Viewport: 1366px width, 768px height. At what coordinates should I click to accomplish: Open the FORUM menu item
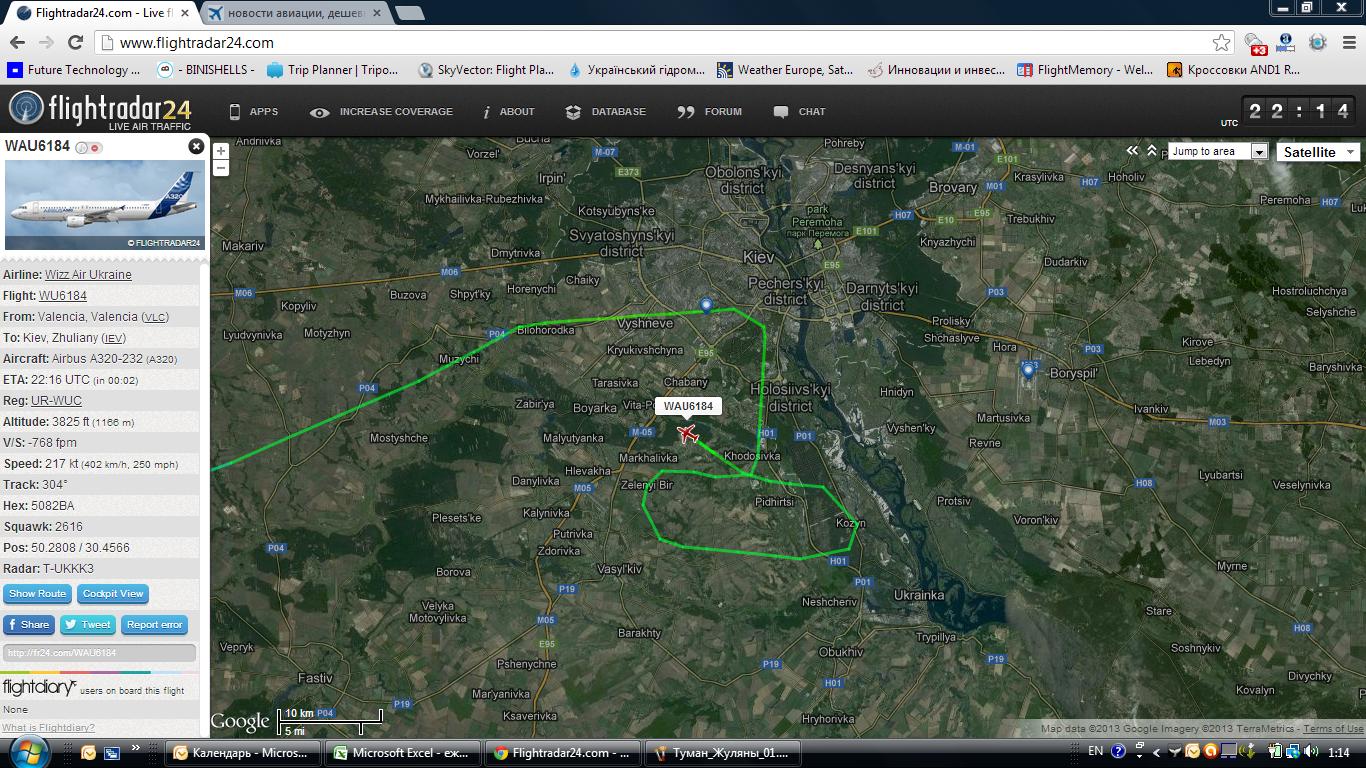(x=710, y=112)
